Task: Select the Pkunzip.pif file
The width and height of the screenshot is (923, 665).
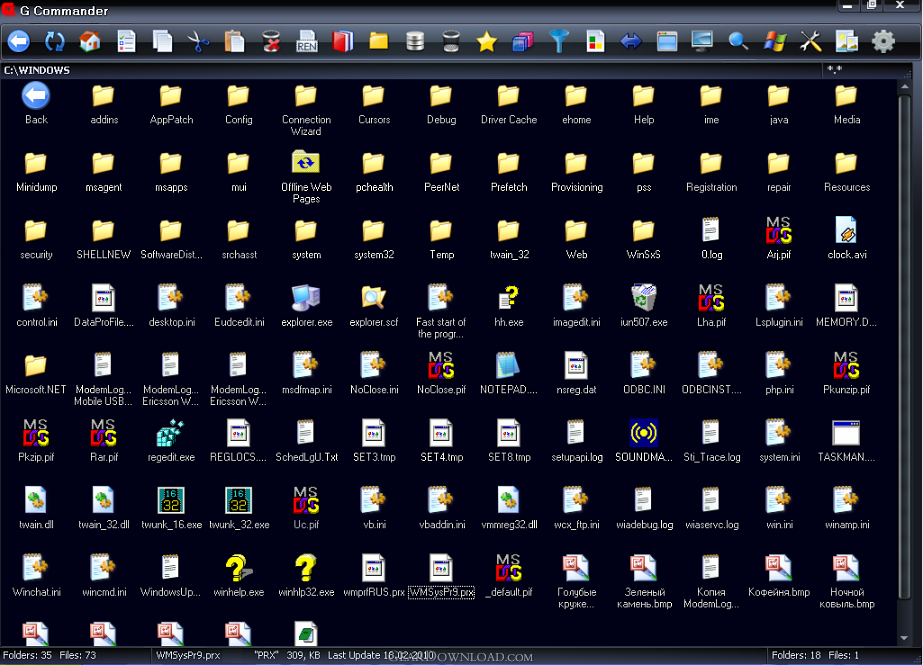Action: [x=846, y=375]
